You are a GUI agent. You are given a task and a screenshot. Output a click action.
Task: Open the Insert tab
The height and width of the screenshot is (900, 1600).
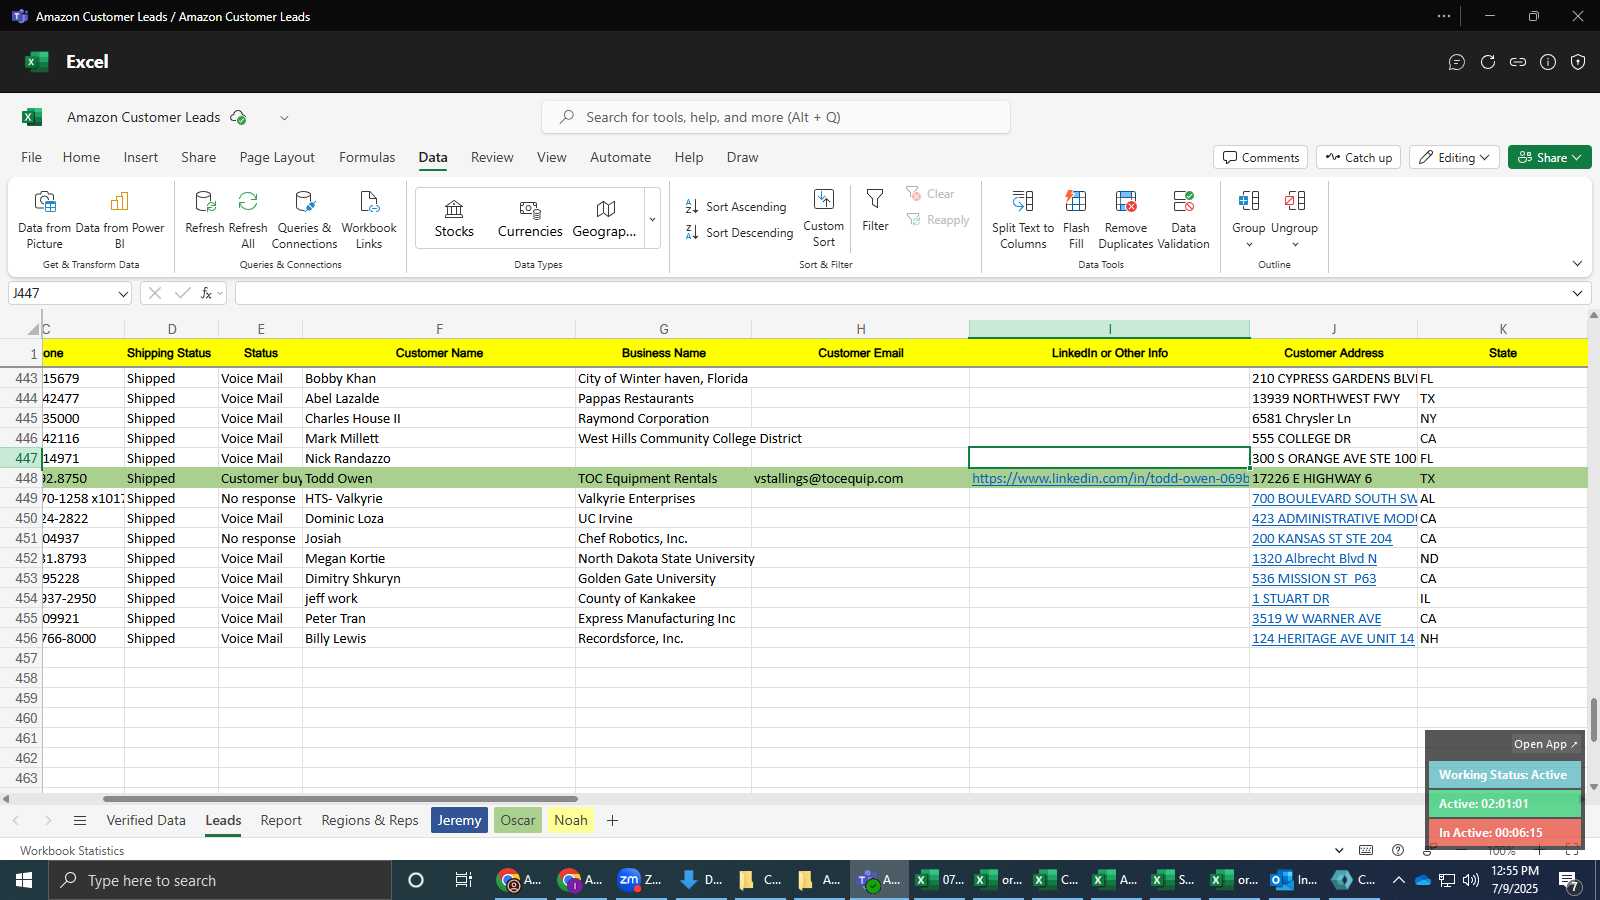pos(141,158)
